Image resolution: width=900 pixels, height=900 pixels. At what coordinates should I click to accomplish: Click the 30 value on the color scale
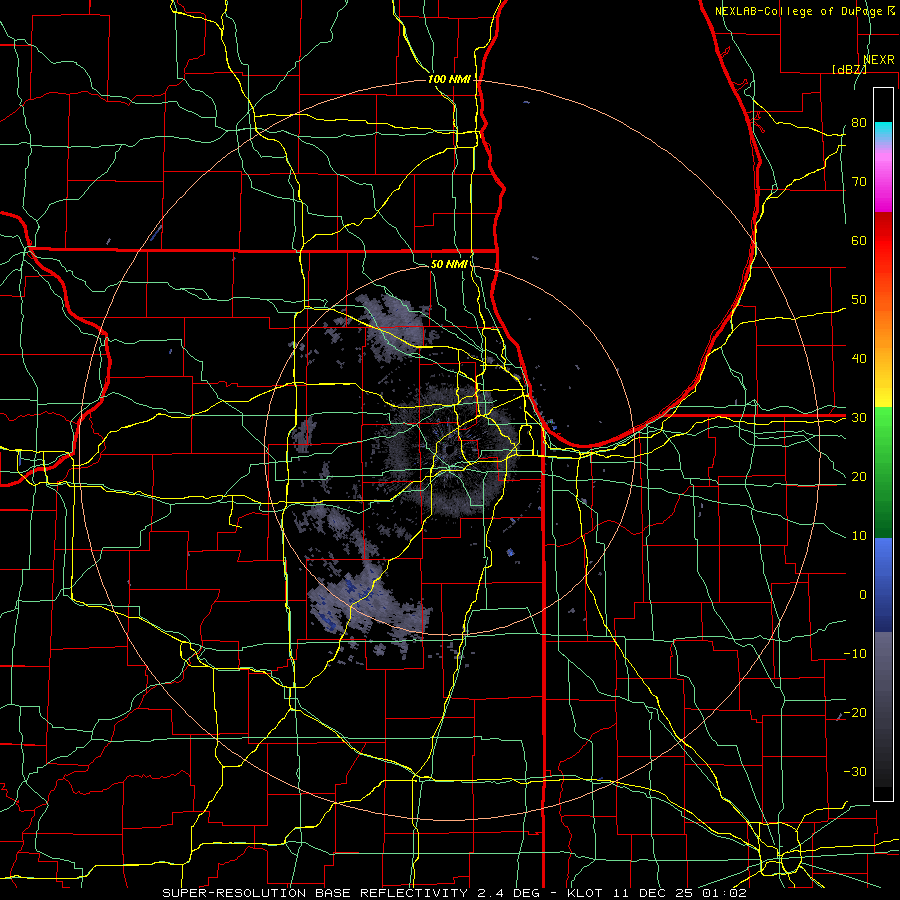pyautogui.click(x=859, y=418)
